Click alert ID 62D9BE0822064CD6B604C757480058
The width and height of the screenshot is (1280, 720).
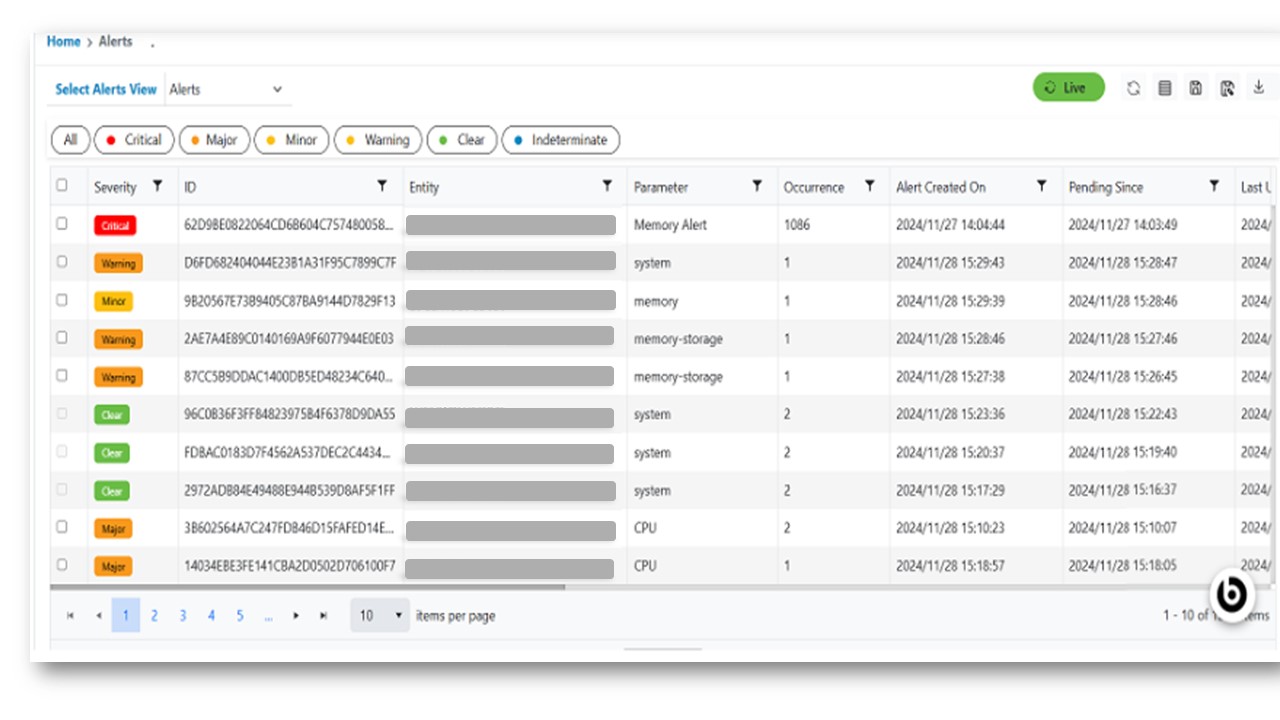290,225
